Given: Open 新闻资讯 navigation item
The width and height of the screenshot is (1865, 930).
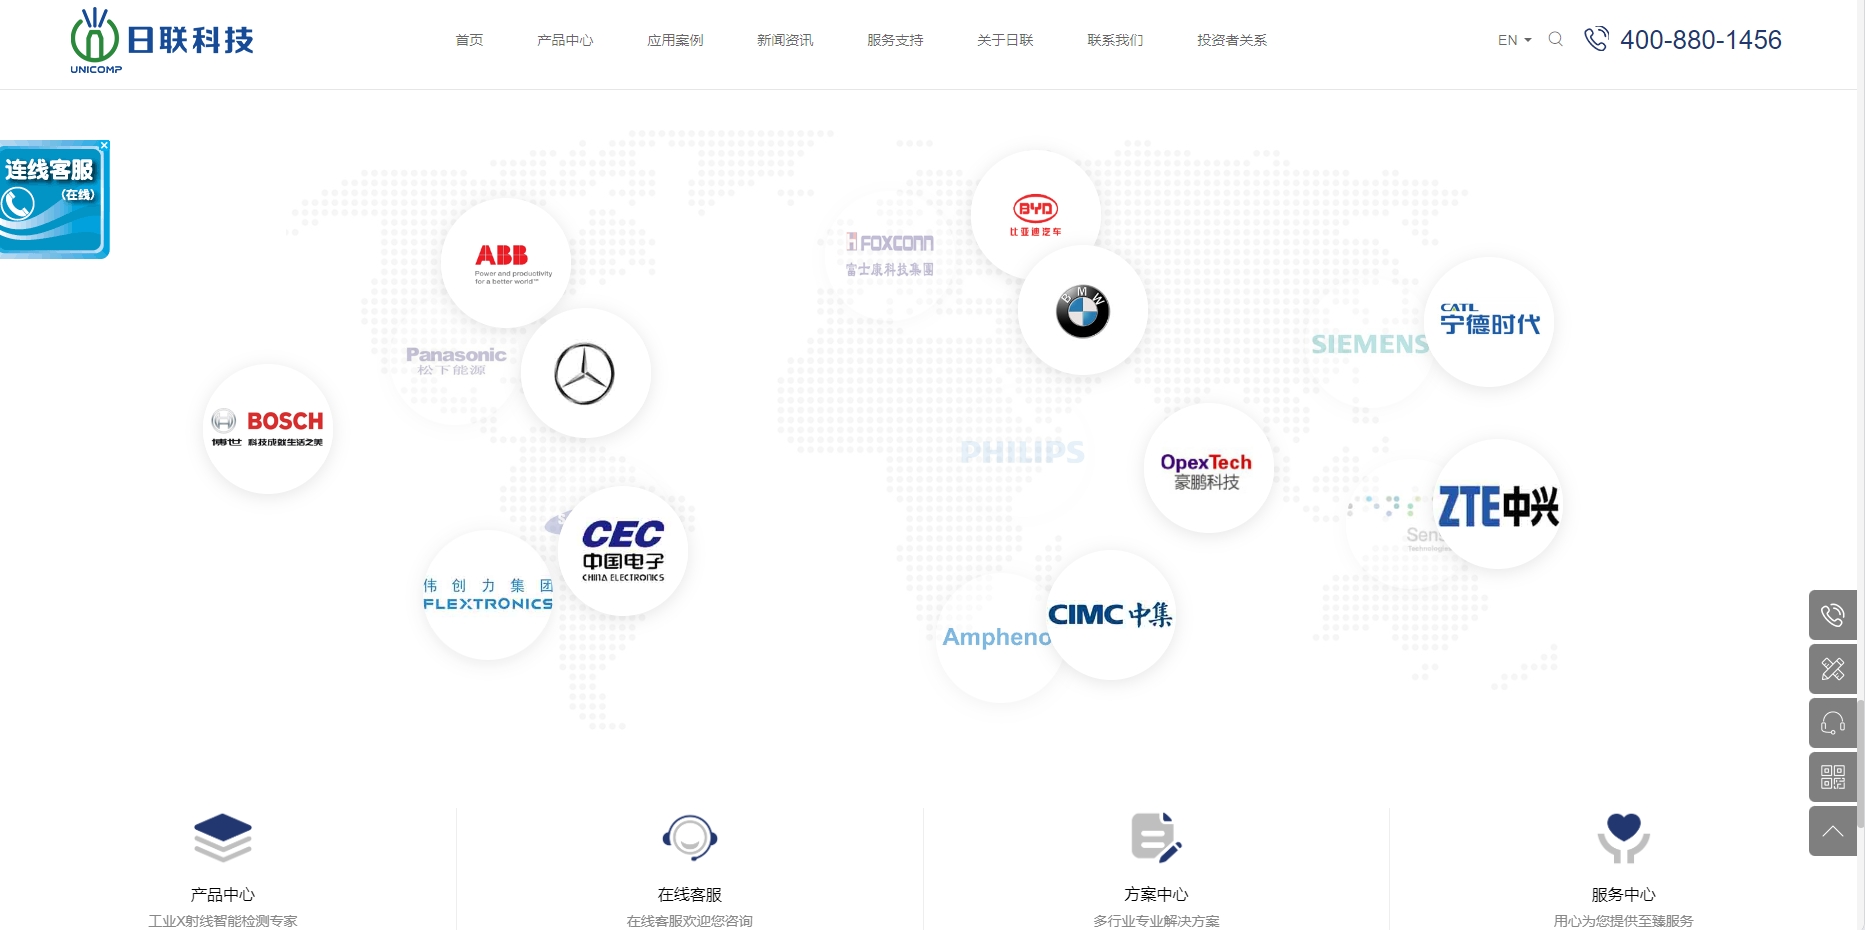Looking at the screenshot, I should [x=785, y=40].
